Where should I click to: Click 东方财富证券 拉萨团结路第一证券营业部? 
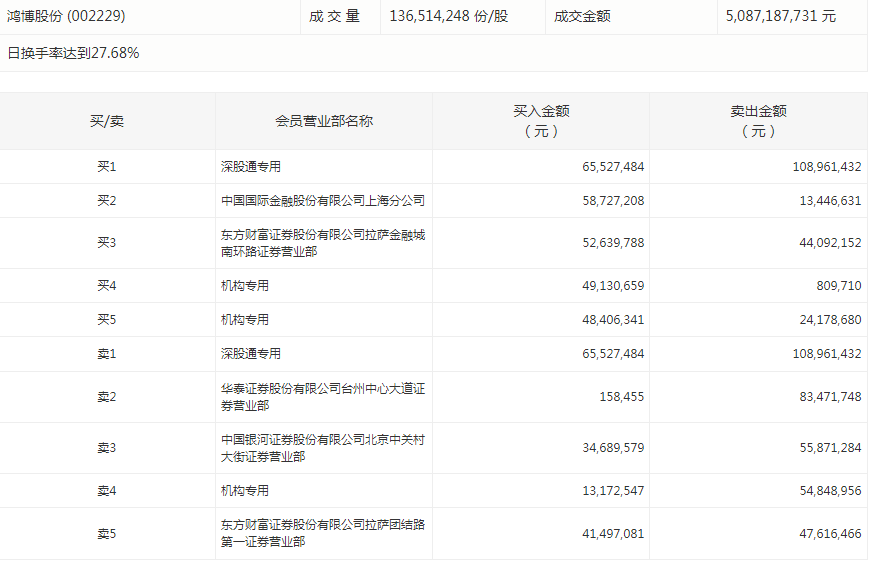click(323, 533)
